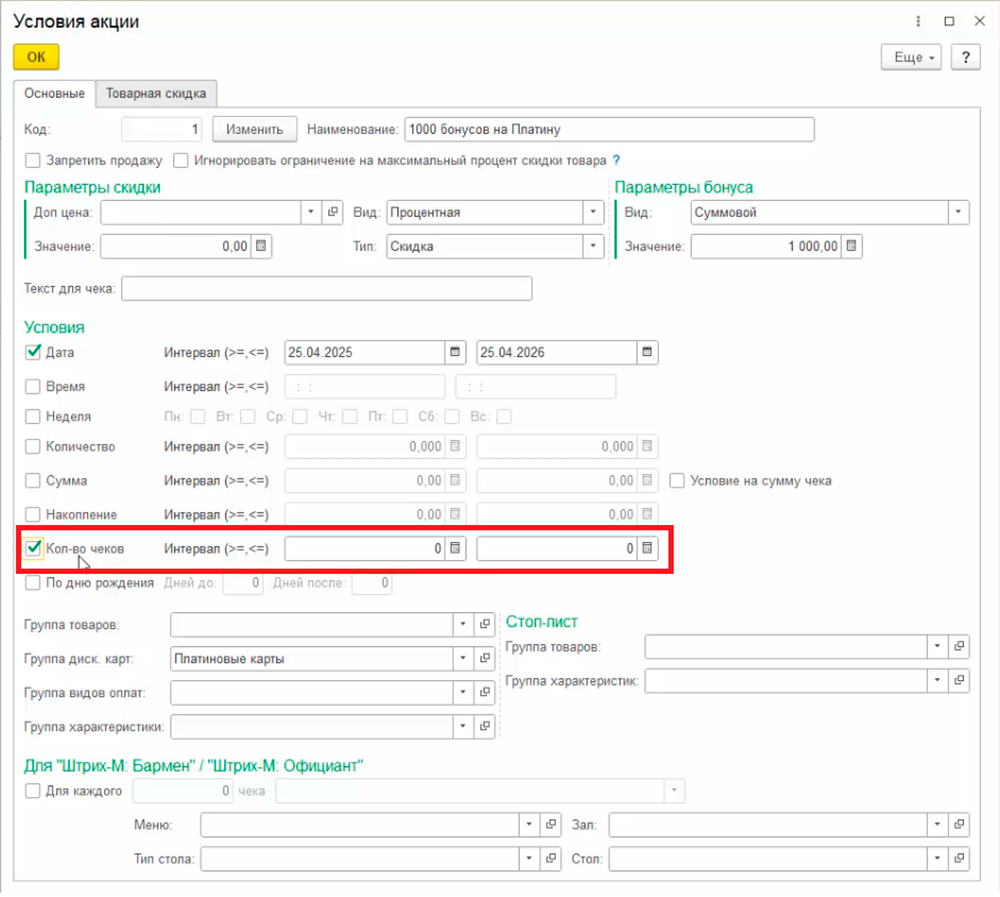Click open icon beside Группа диск. карт

click(x=485, y=658)
